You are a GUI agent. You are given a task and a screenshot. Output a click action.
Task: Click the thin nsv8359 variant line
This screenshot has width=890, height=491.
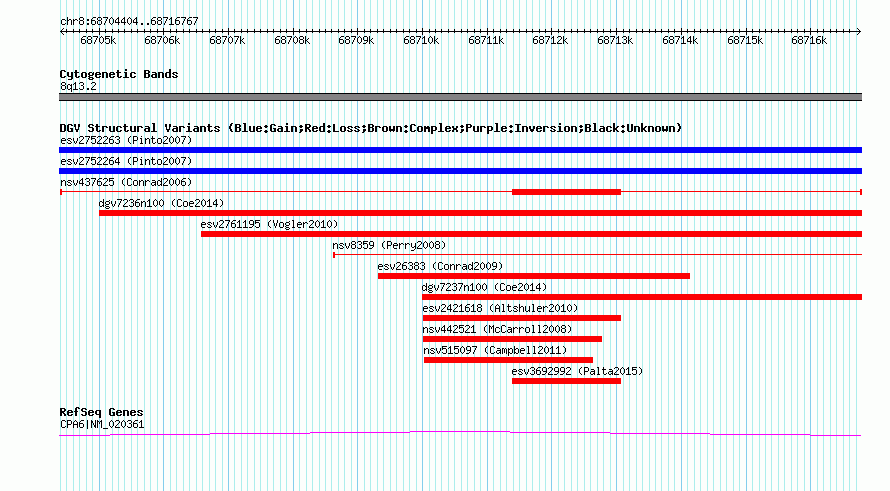pos(597,255)
